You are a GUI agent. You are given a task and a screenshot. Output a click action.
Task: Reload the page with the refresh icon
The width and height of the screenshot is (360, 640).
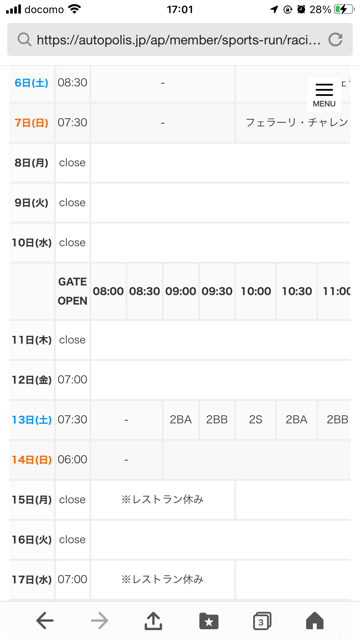point(336,40)
